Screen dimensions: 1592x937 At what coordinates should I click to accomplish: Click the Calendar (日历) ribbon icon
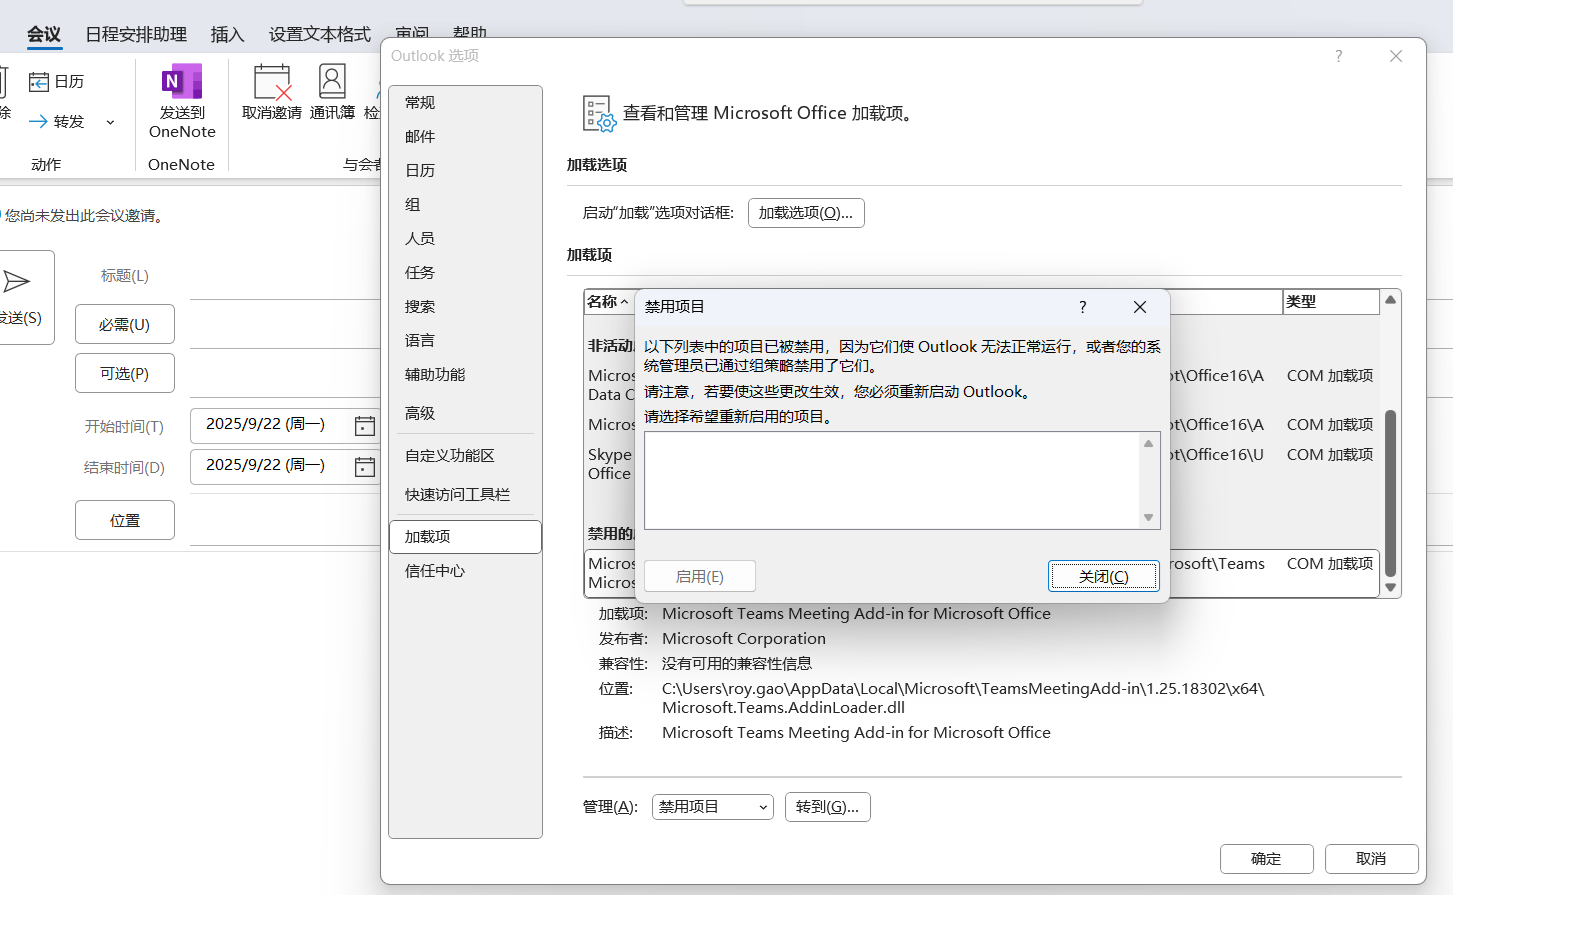point(39,82)
